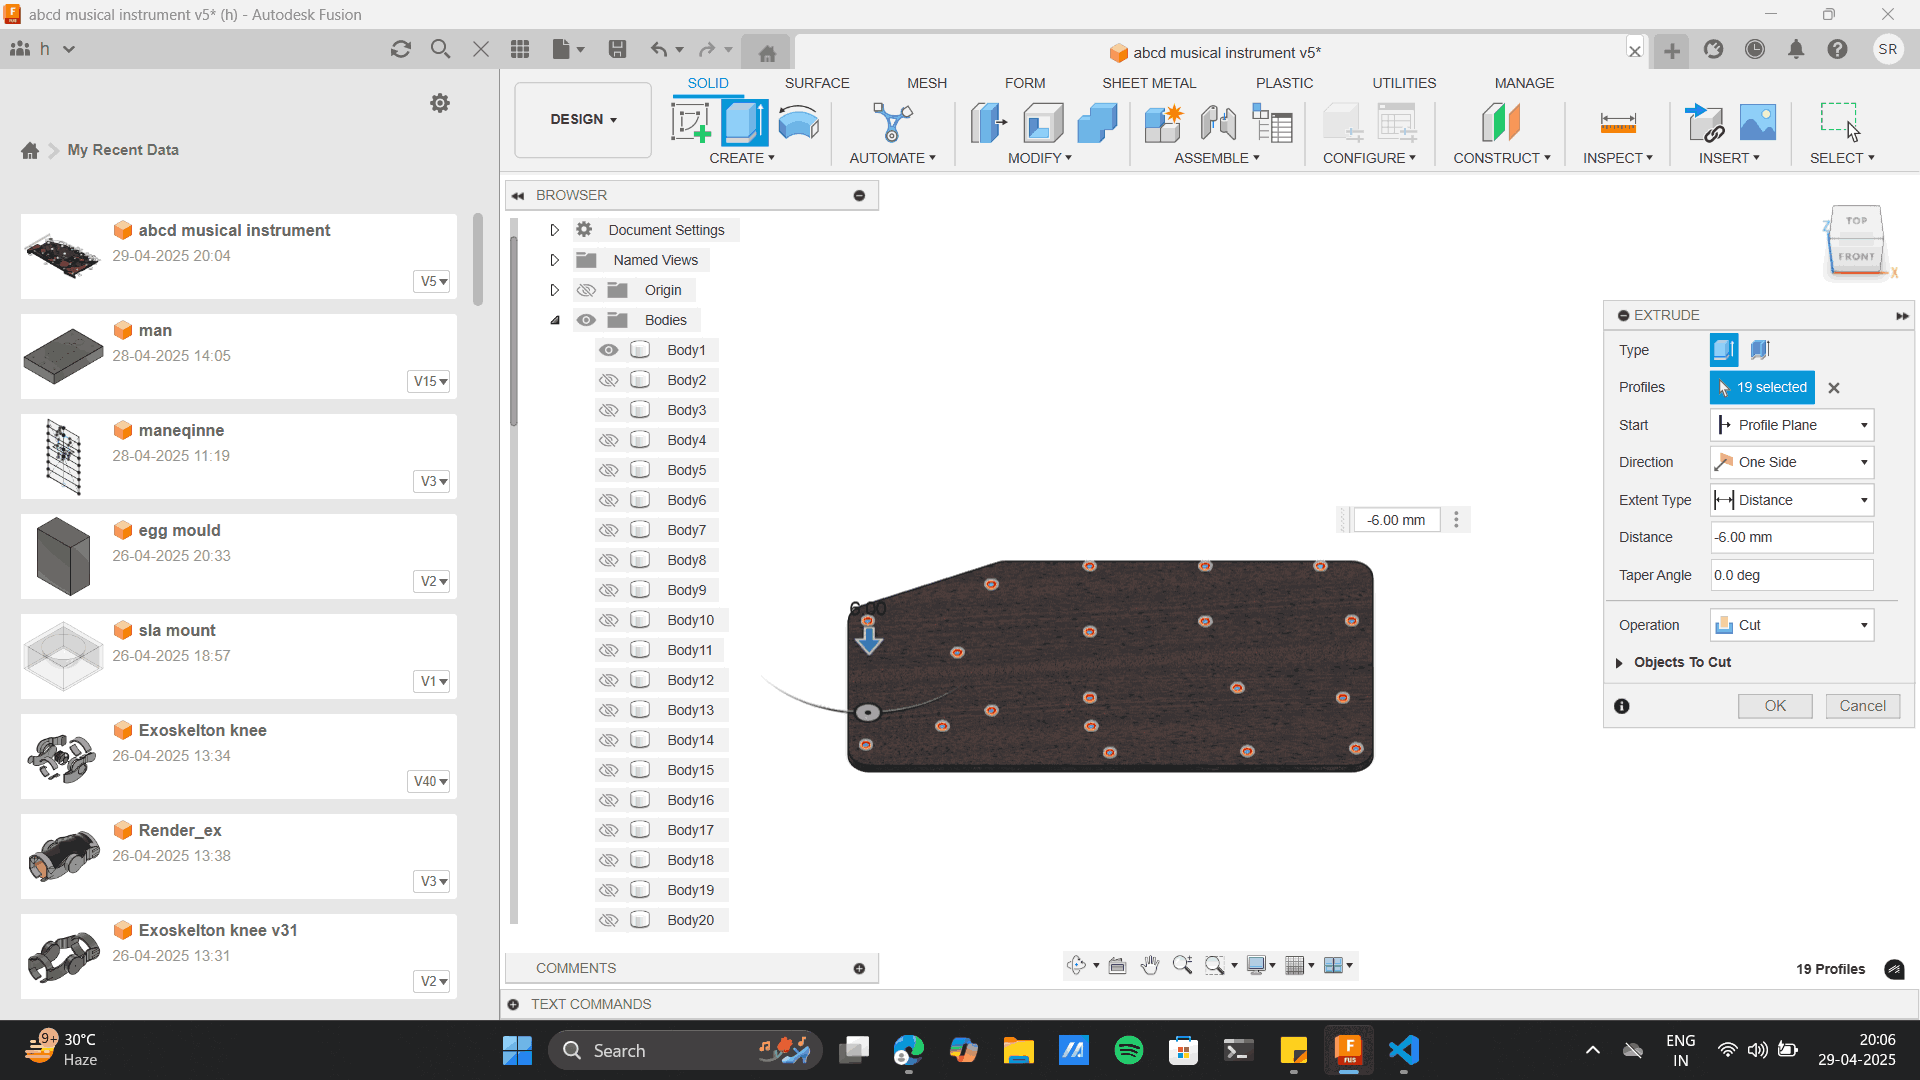
Task: Open the Extent Type Distance dropdown
Action: tap(1791, 500)
